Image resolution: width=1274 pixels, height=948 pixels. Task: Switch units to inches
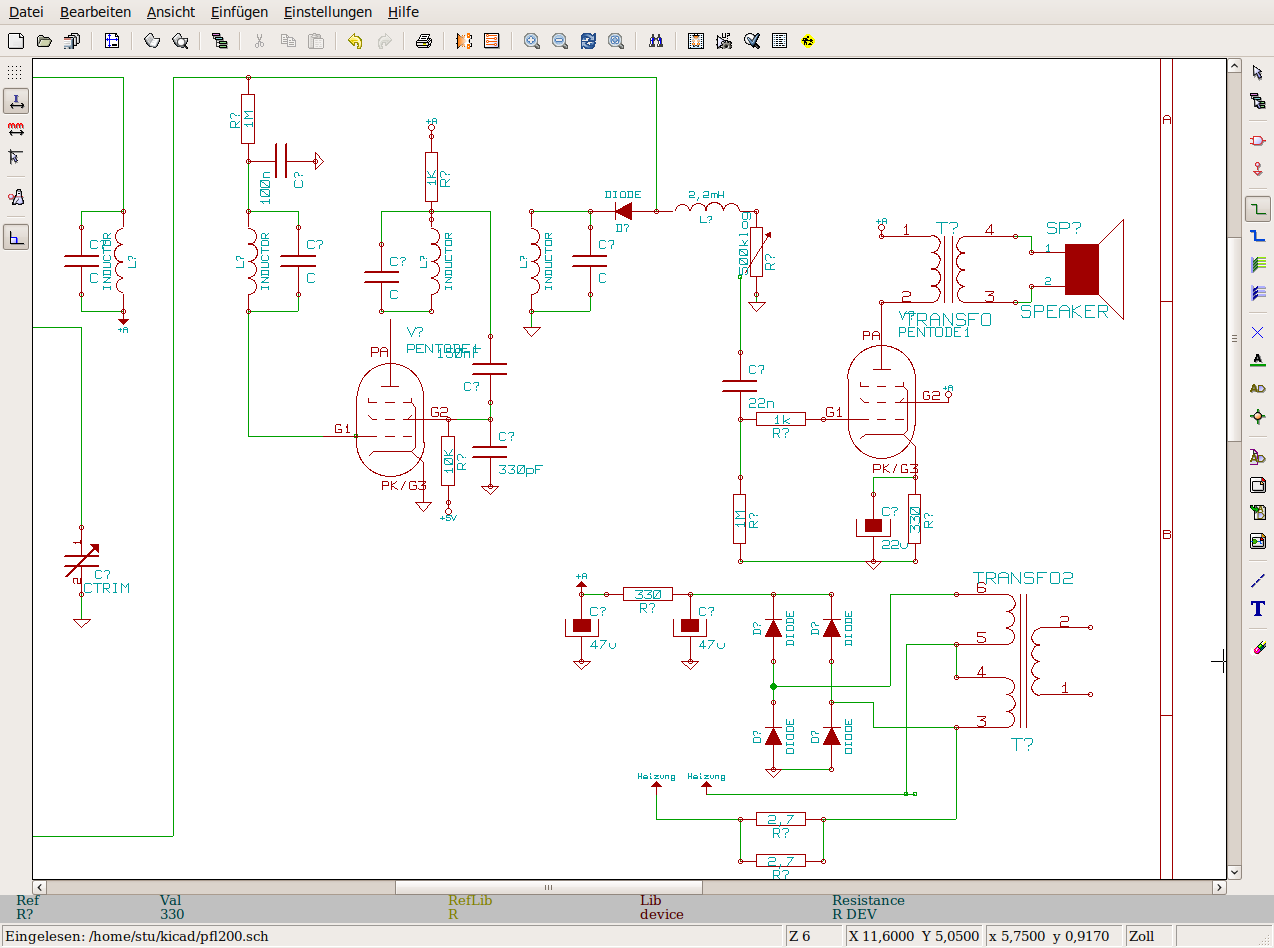(x=15, y=101)
